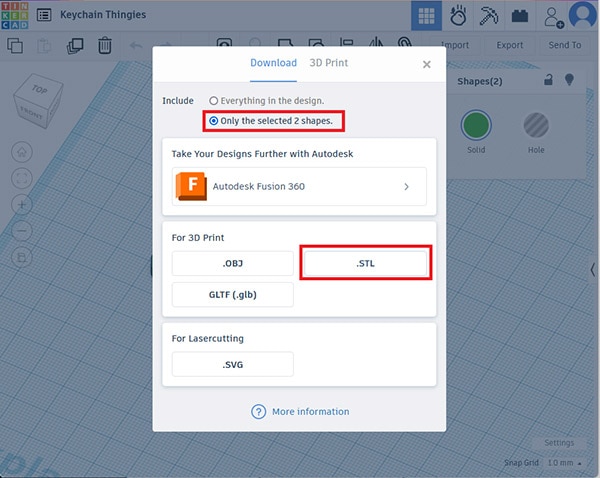Image resolution: width=600 pixels, height=478 pixels.
Task: Download as .SVG for lasercutting
Action: tap(233, 364)
